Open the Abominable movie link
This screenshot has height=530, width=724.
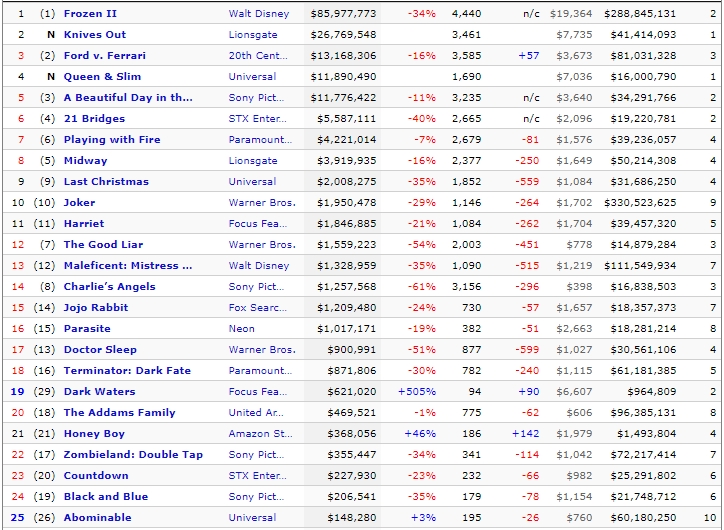click(97, 518)
